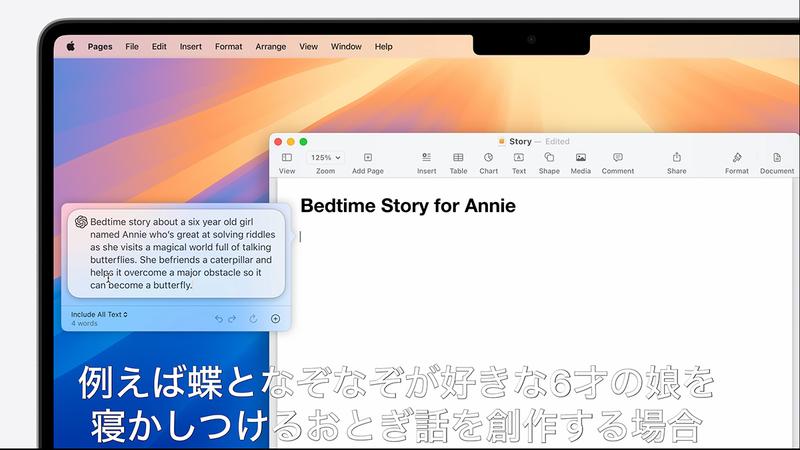Click the bedtime story prompt text field
Screen dimensions: 800x450
[x=177, y=253]
